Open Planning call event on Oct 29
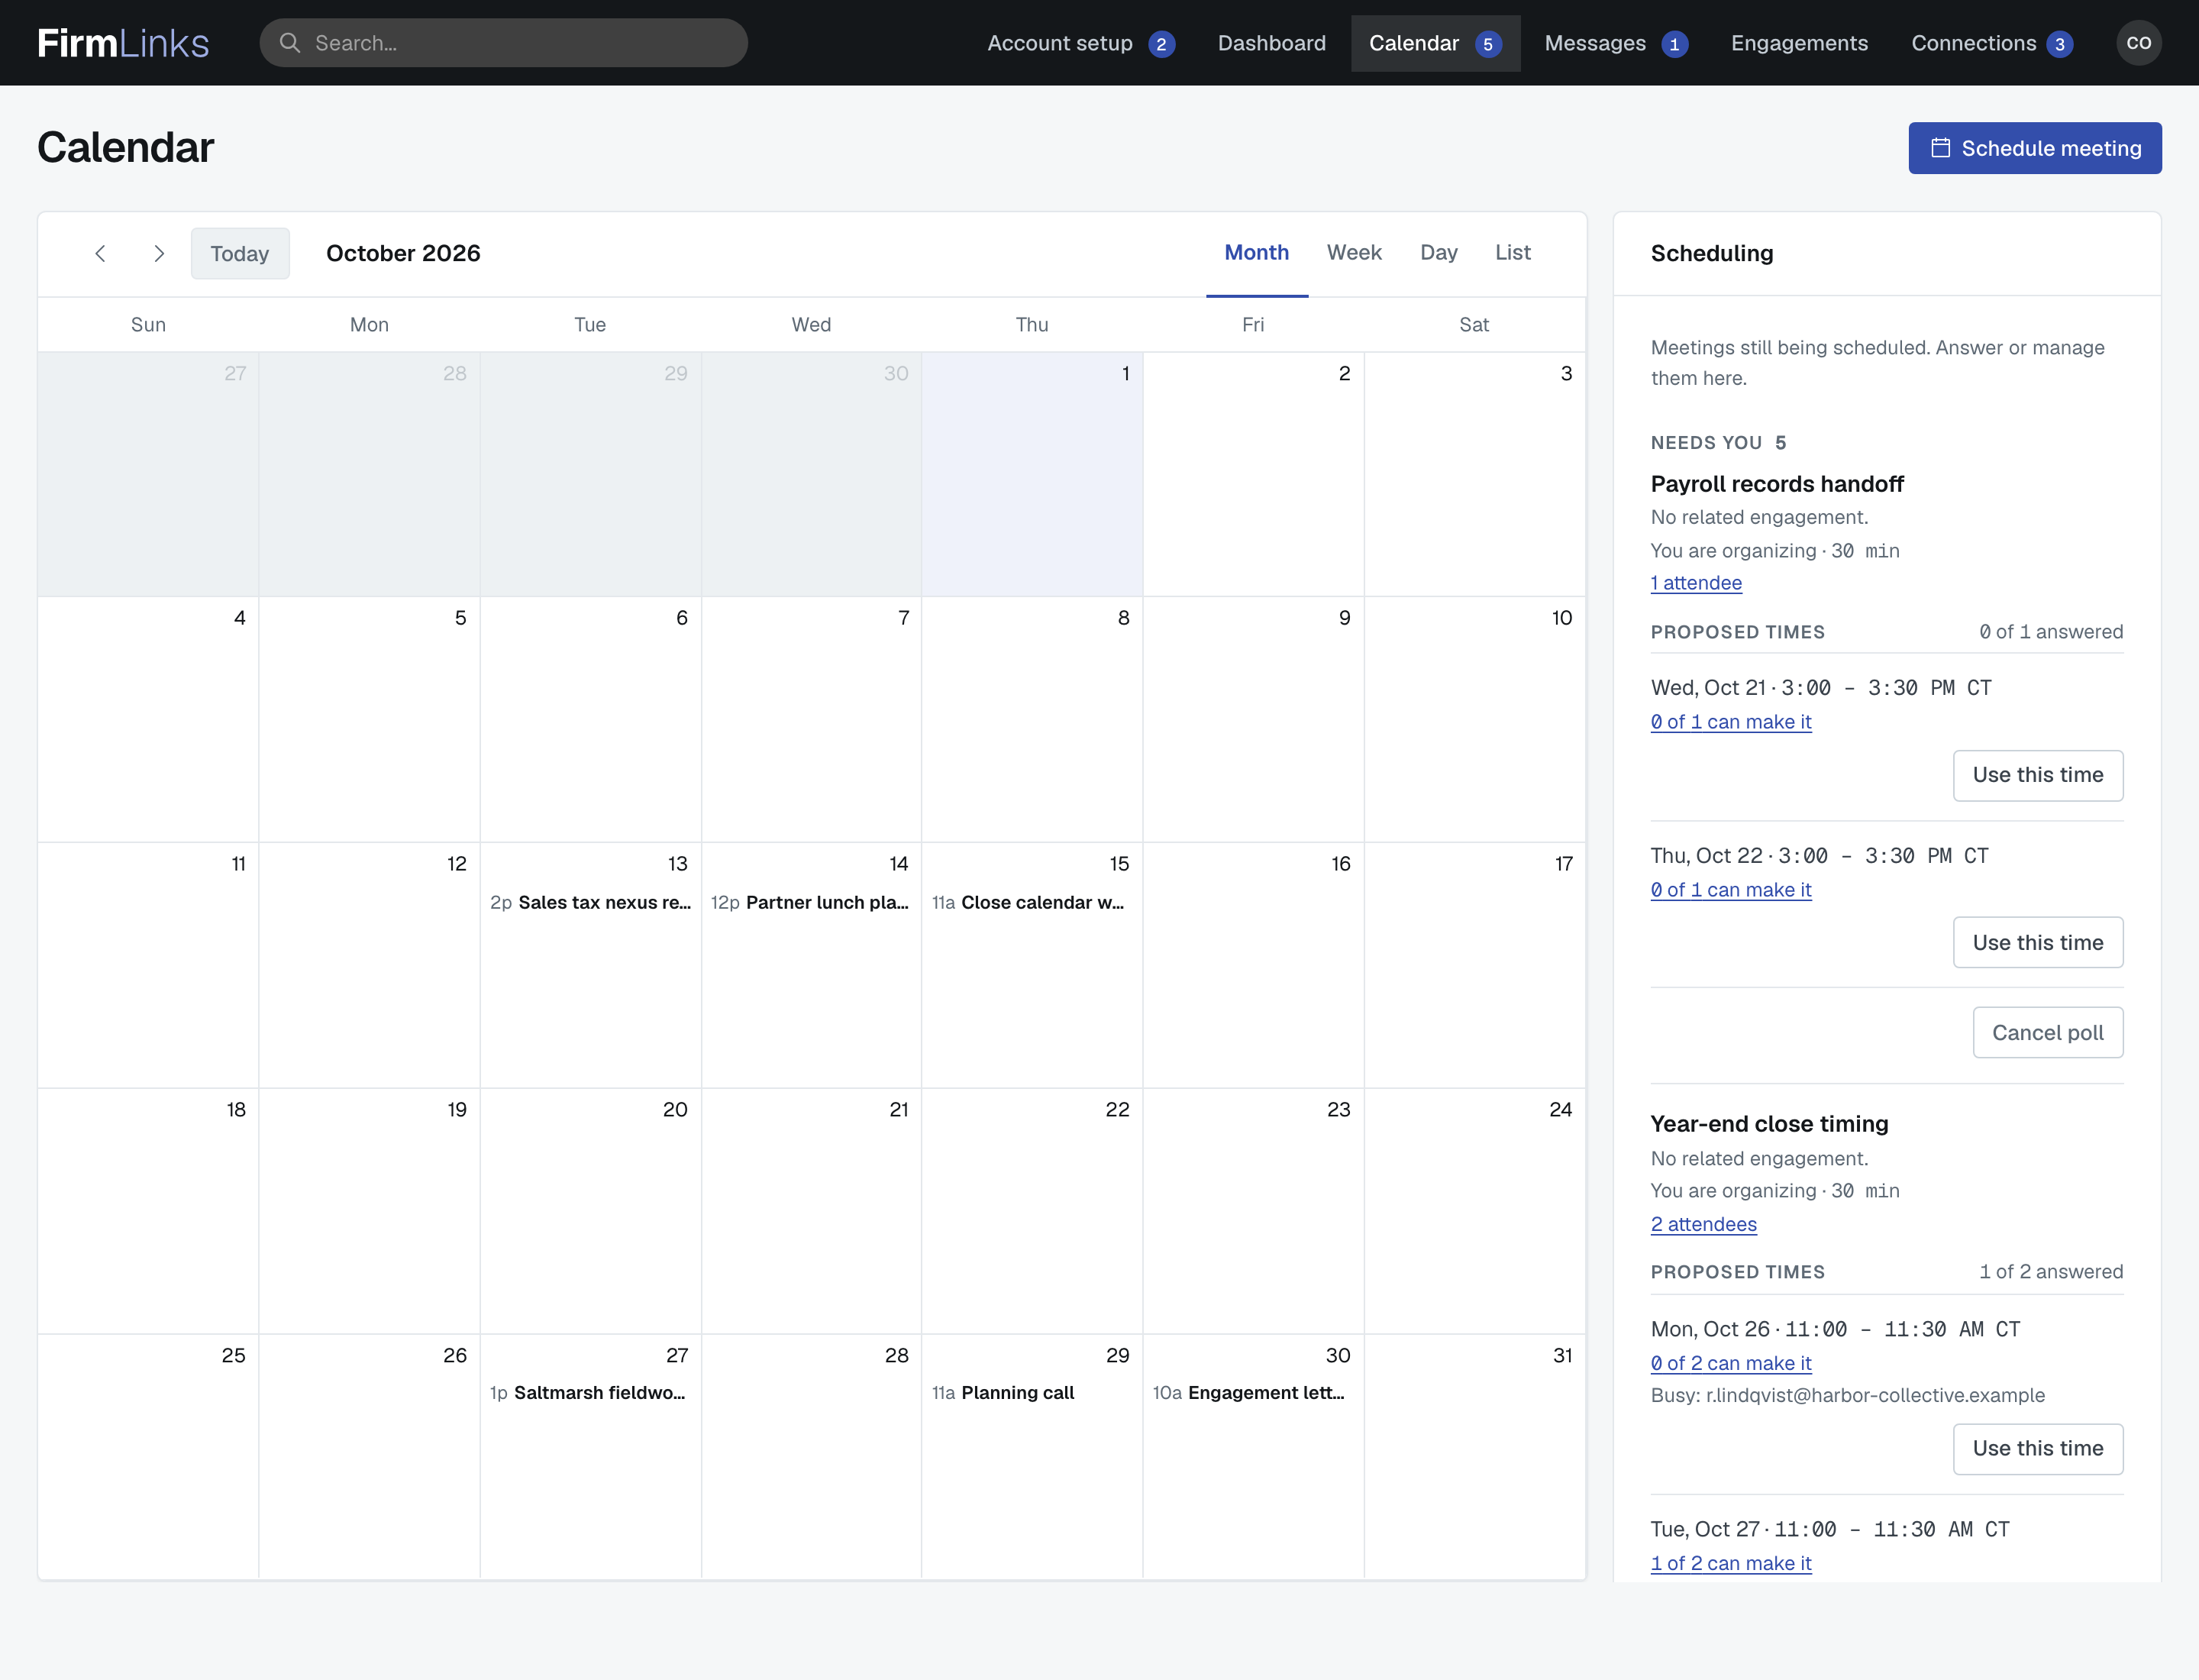This screenshot has height=1680, width=2199. pyautogui.click(x=1031, y=1392)
